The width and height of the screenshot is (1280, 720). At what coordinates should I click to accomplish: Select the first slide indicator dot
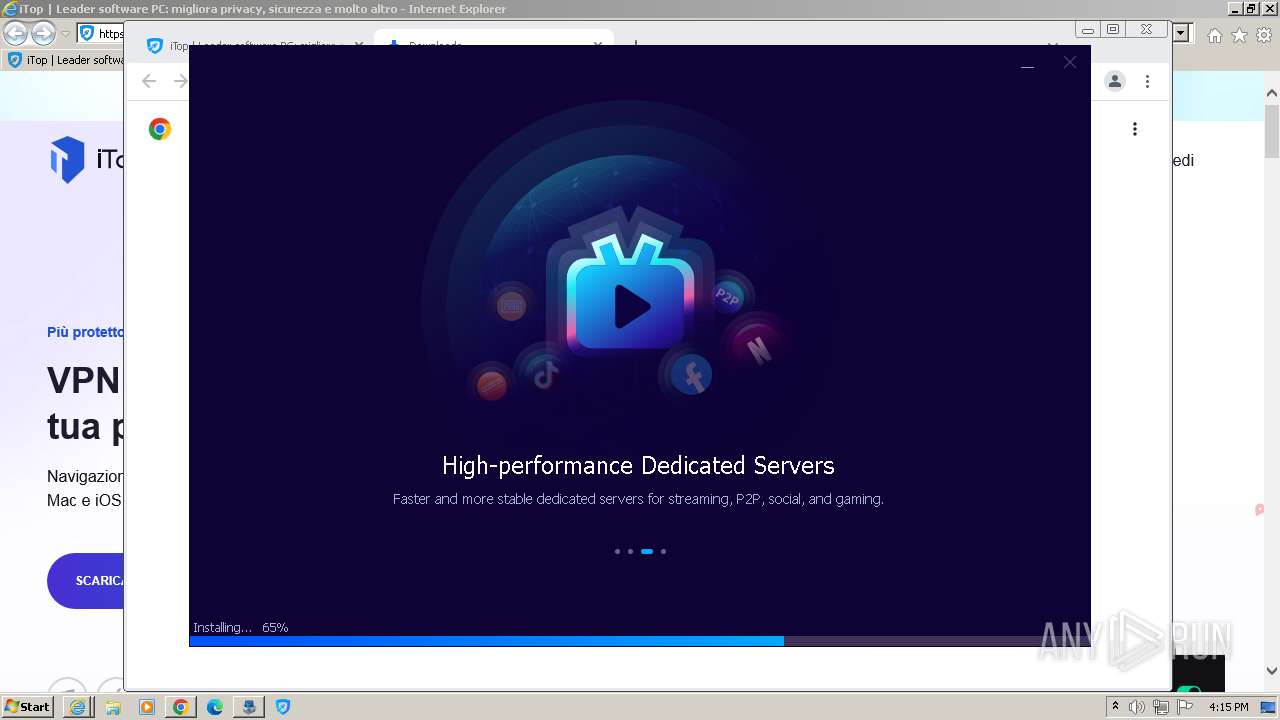pos(617,551)
